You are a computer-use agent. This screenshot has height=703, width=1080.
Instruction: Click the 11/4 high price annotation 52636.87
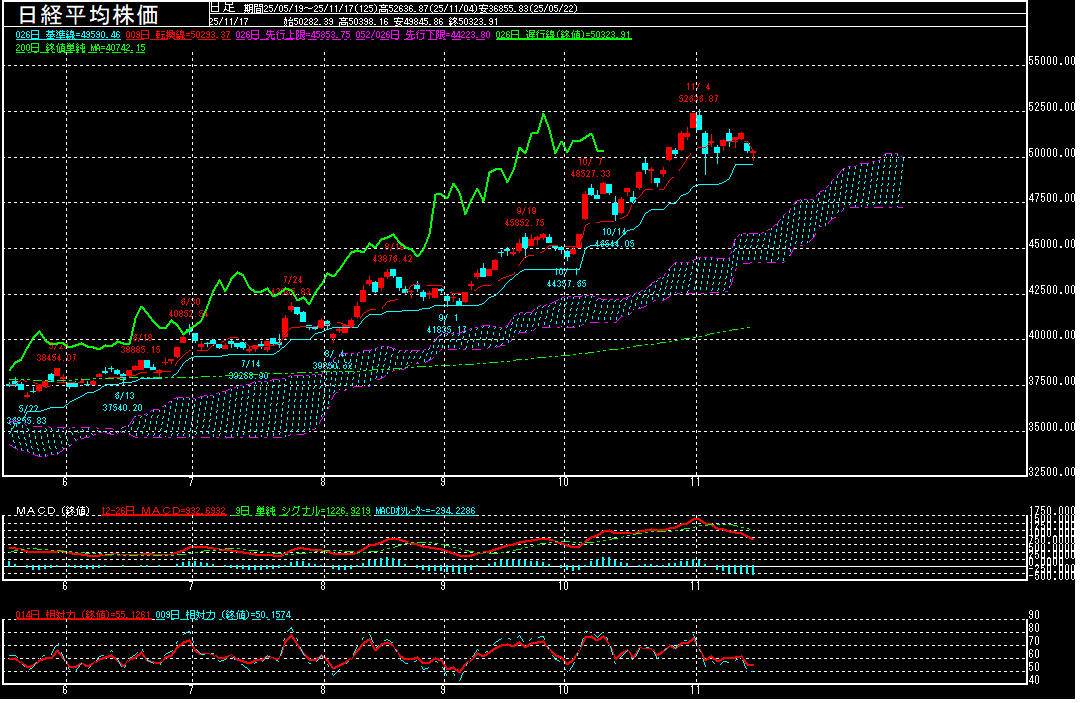coord(698,99)
